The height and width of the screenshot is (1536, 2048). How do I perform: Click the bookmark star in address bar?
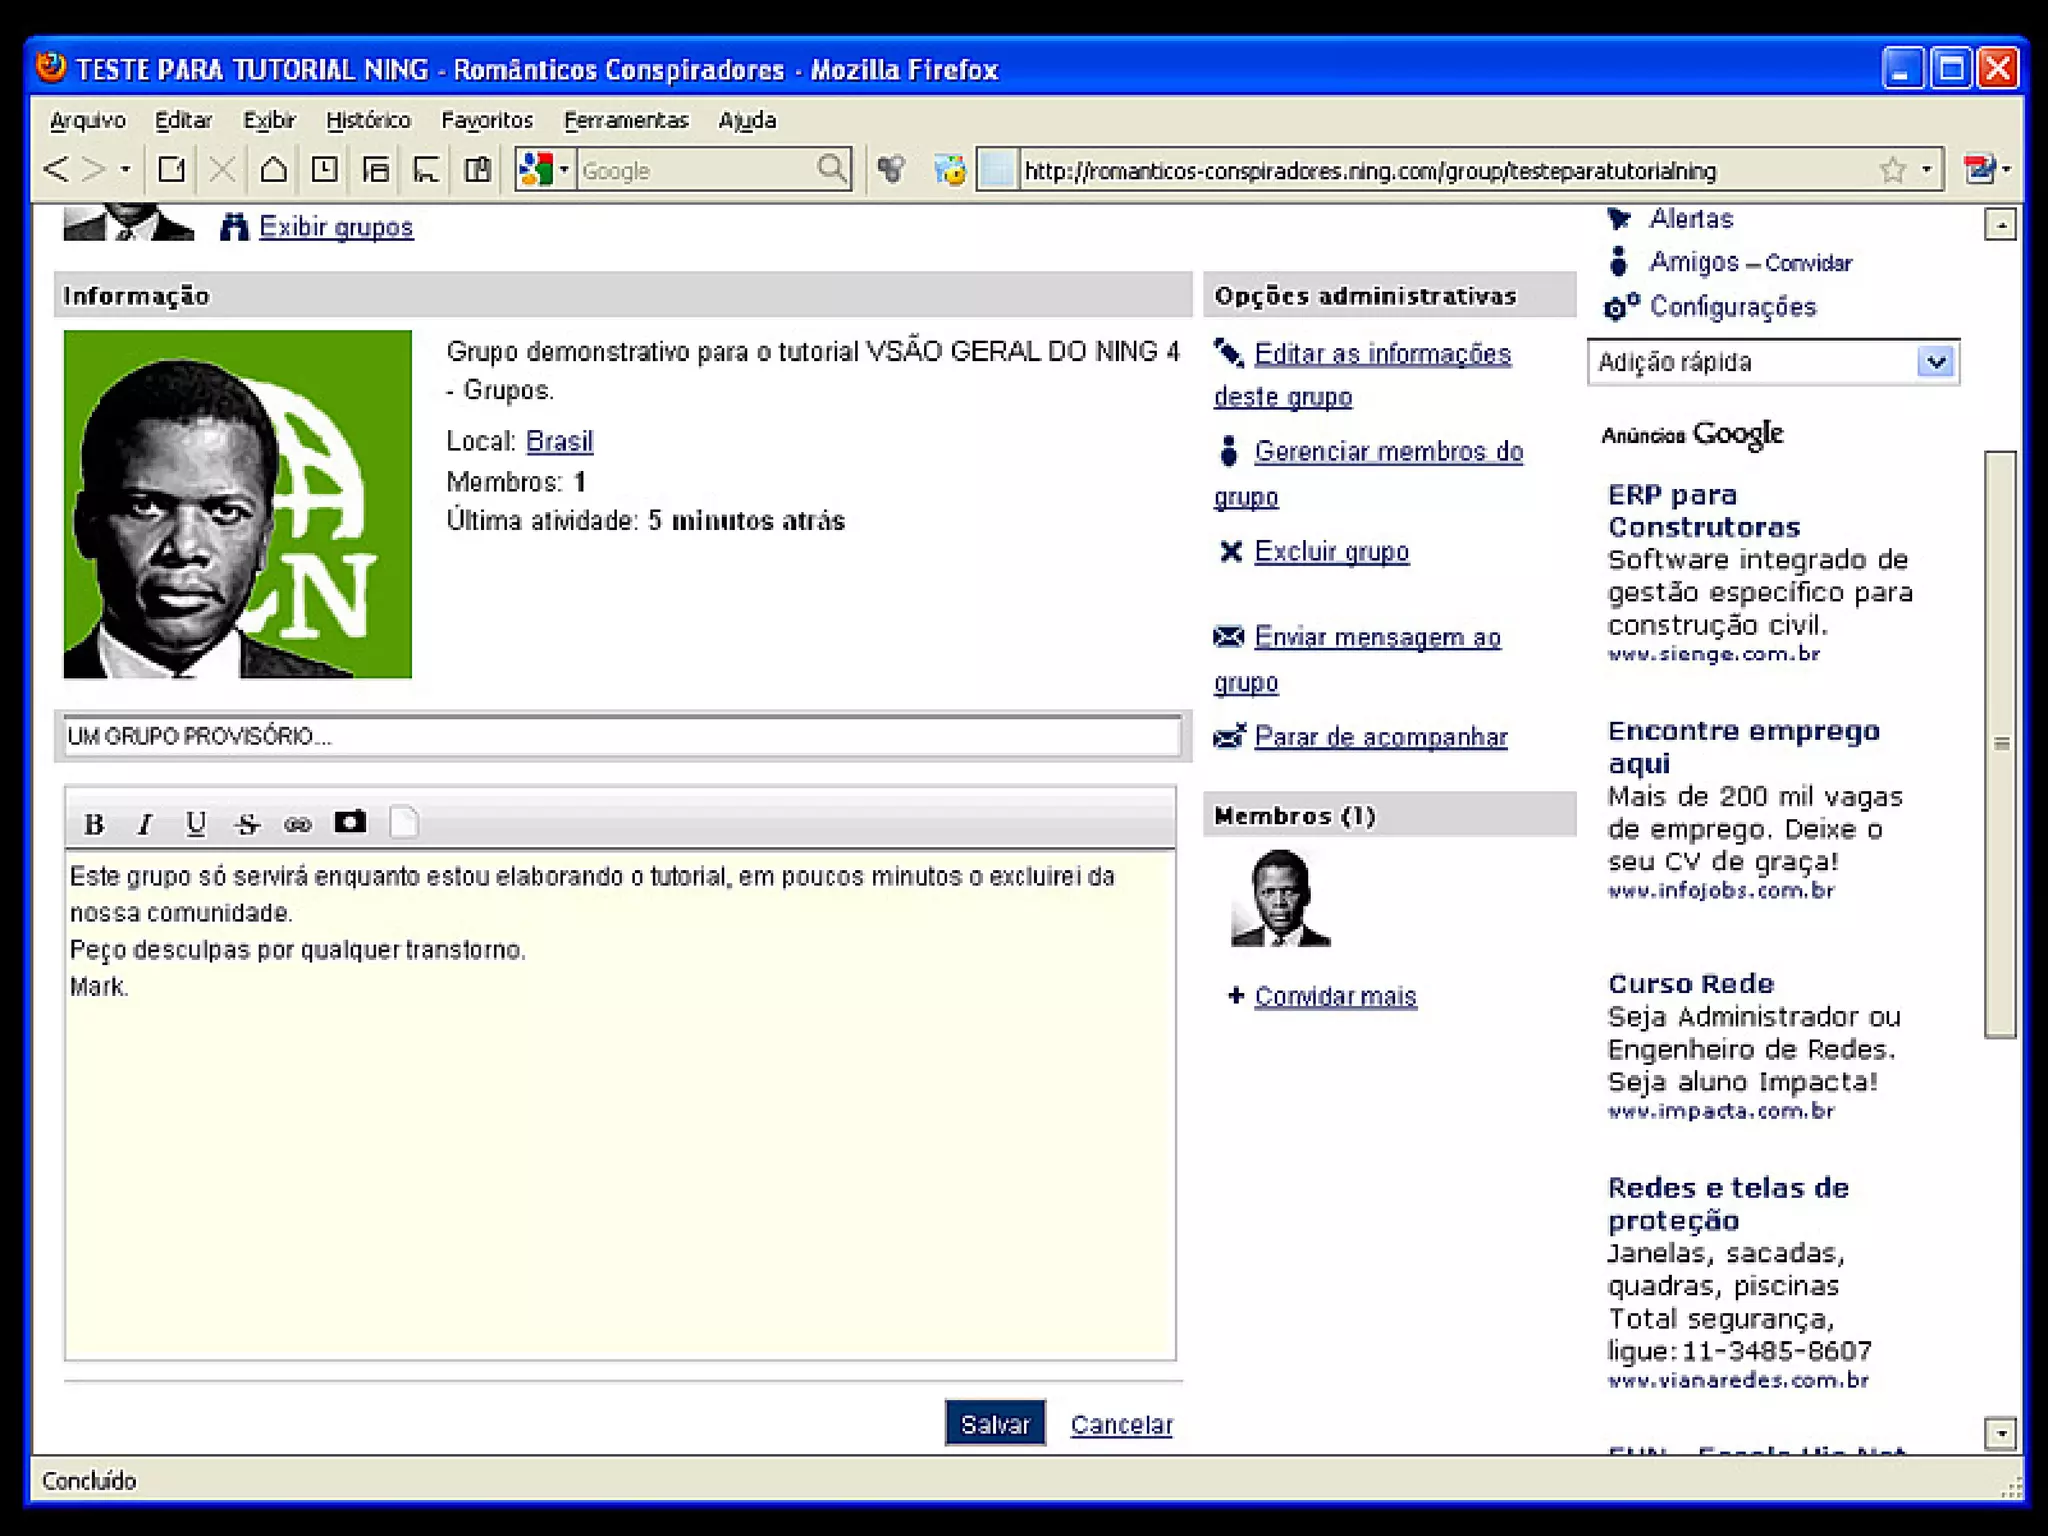[1892, 170]
